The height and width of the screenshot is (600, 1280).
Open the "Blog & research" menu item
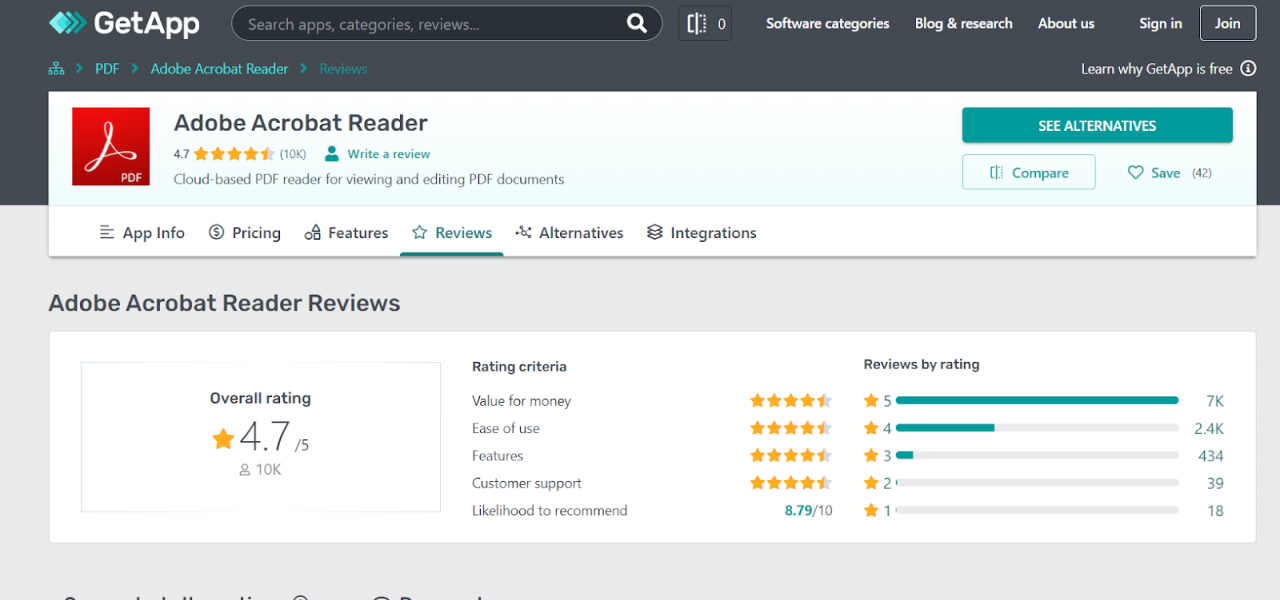coord(963,23)
